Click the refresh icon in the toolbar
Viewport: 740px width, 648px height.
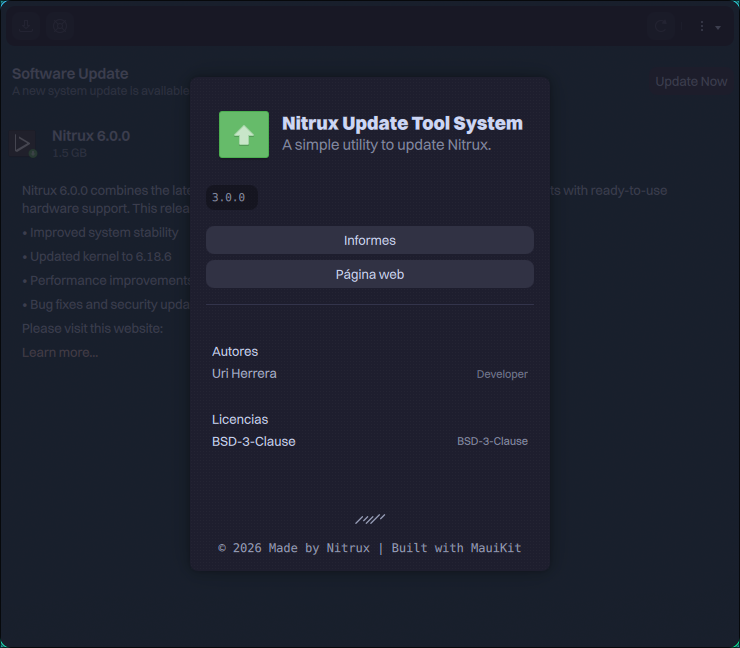click(659, 27)
